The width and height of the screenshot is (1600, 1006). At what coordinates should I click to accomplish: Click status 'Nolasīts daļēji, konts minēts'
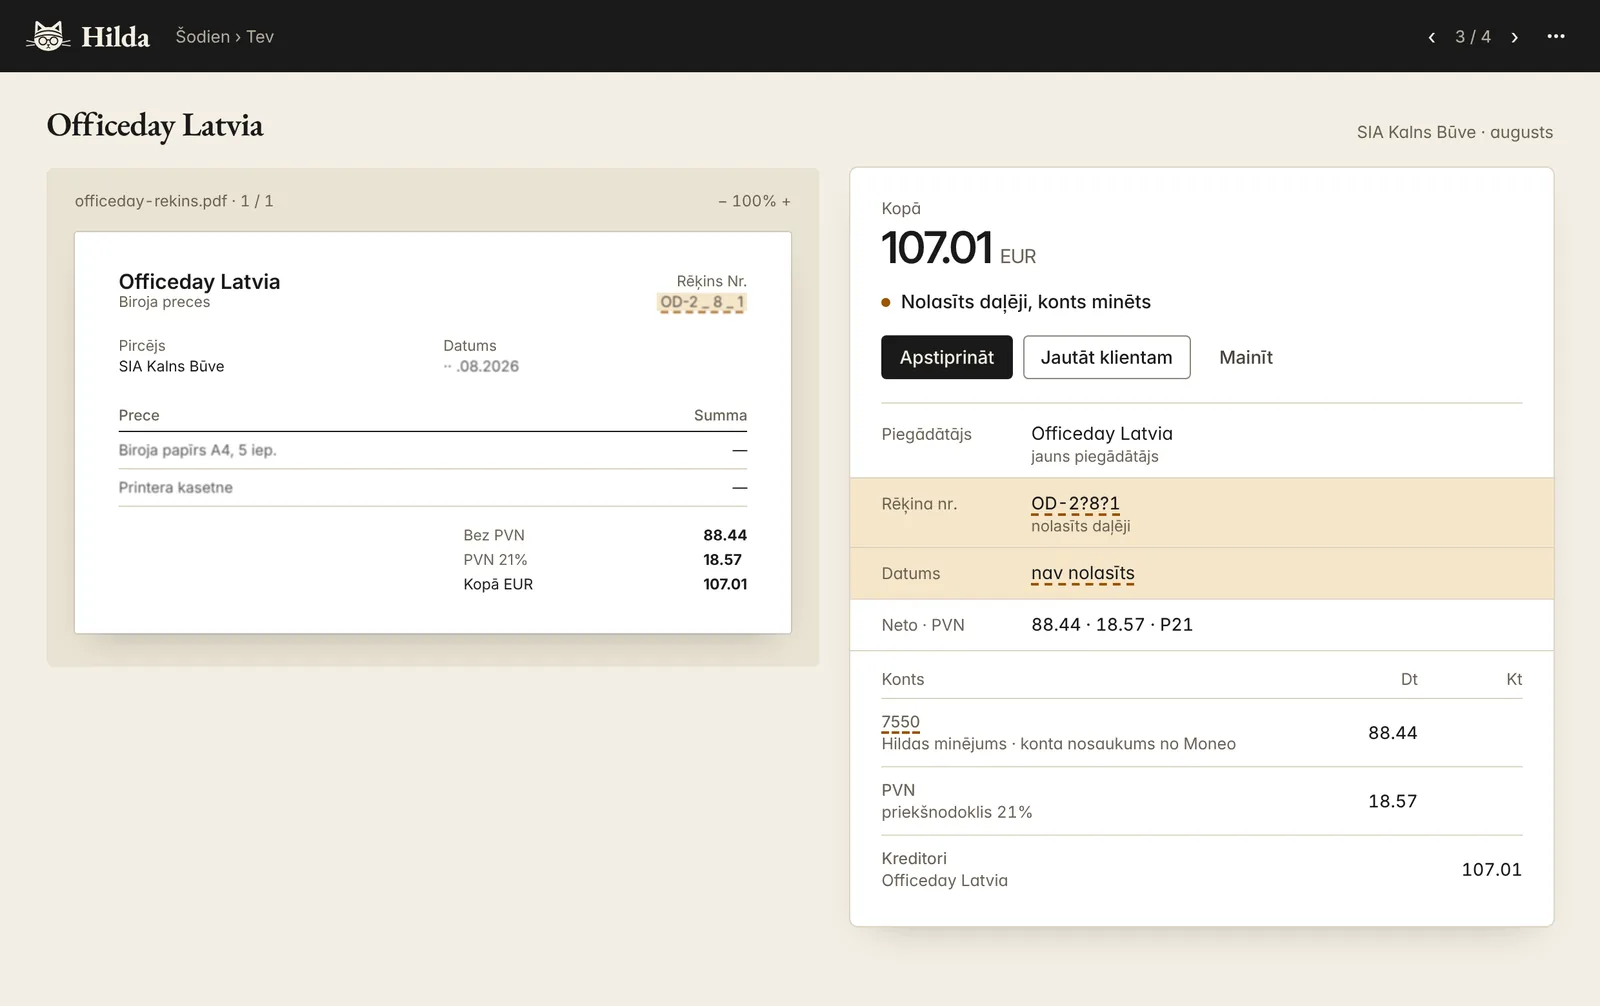(1025, 302)
